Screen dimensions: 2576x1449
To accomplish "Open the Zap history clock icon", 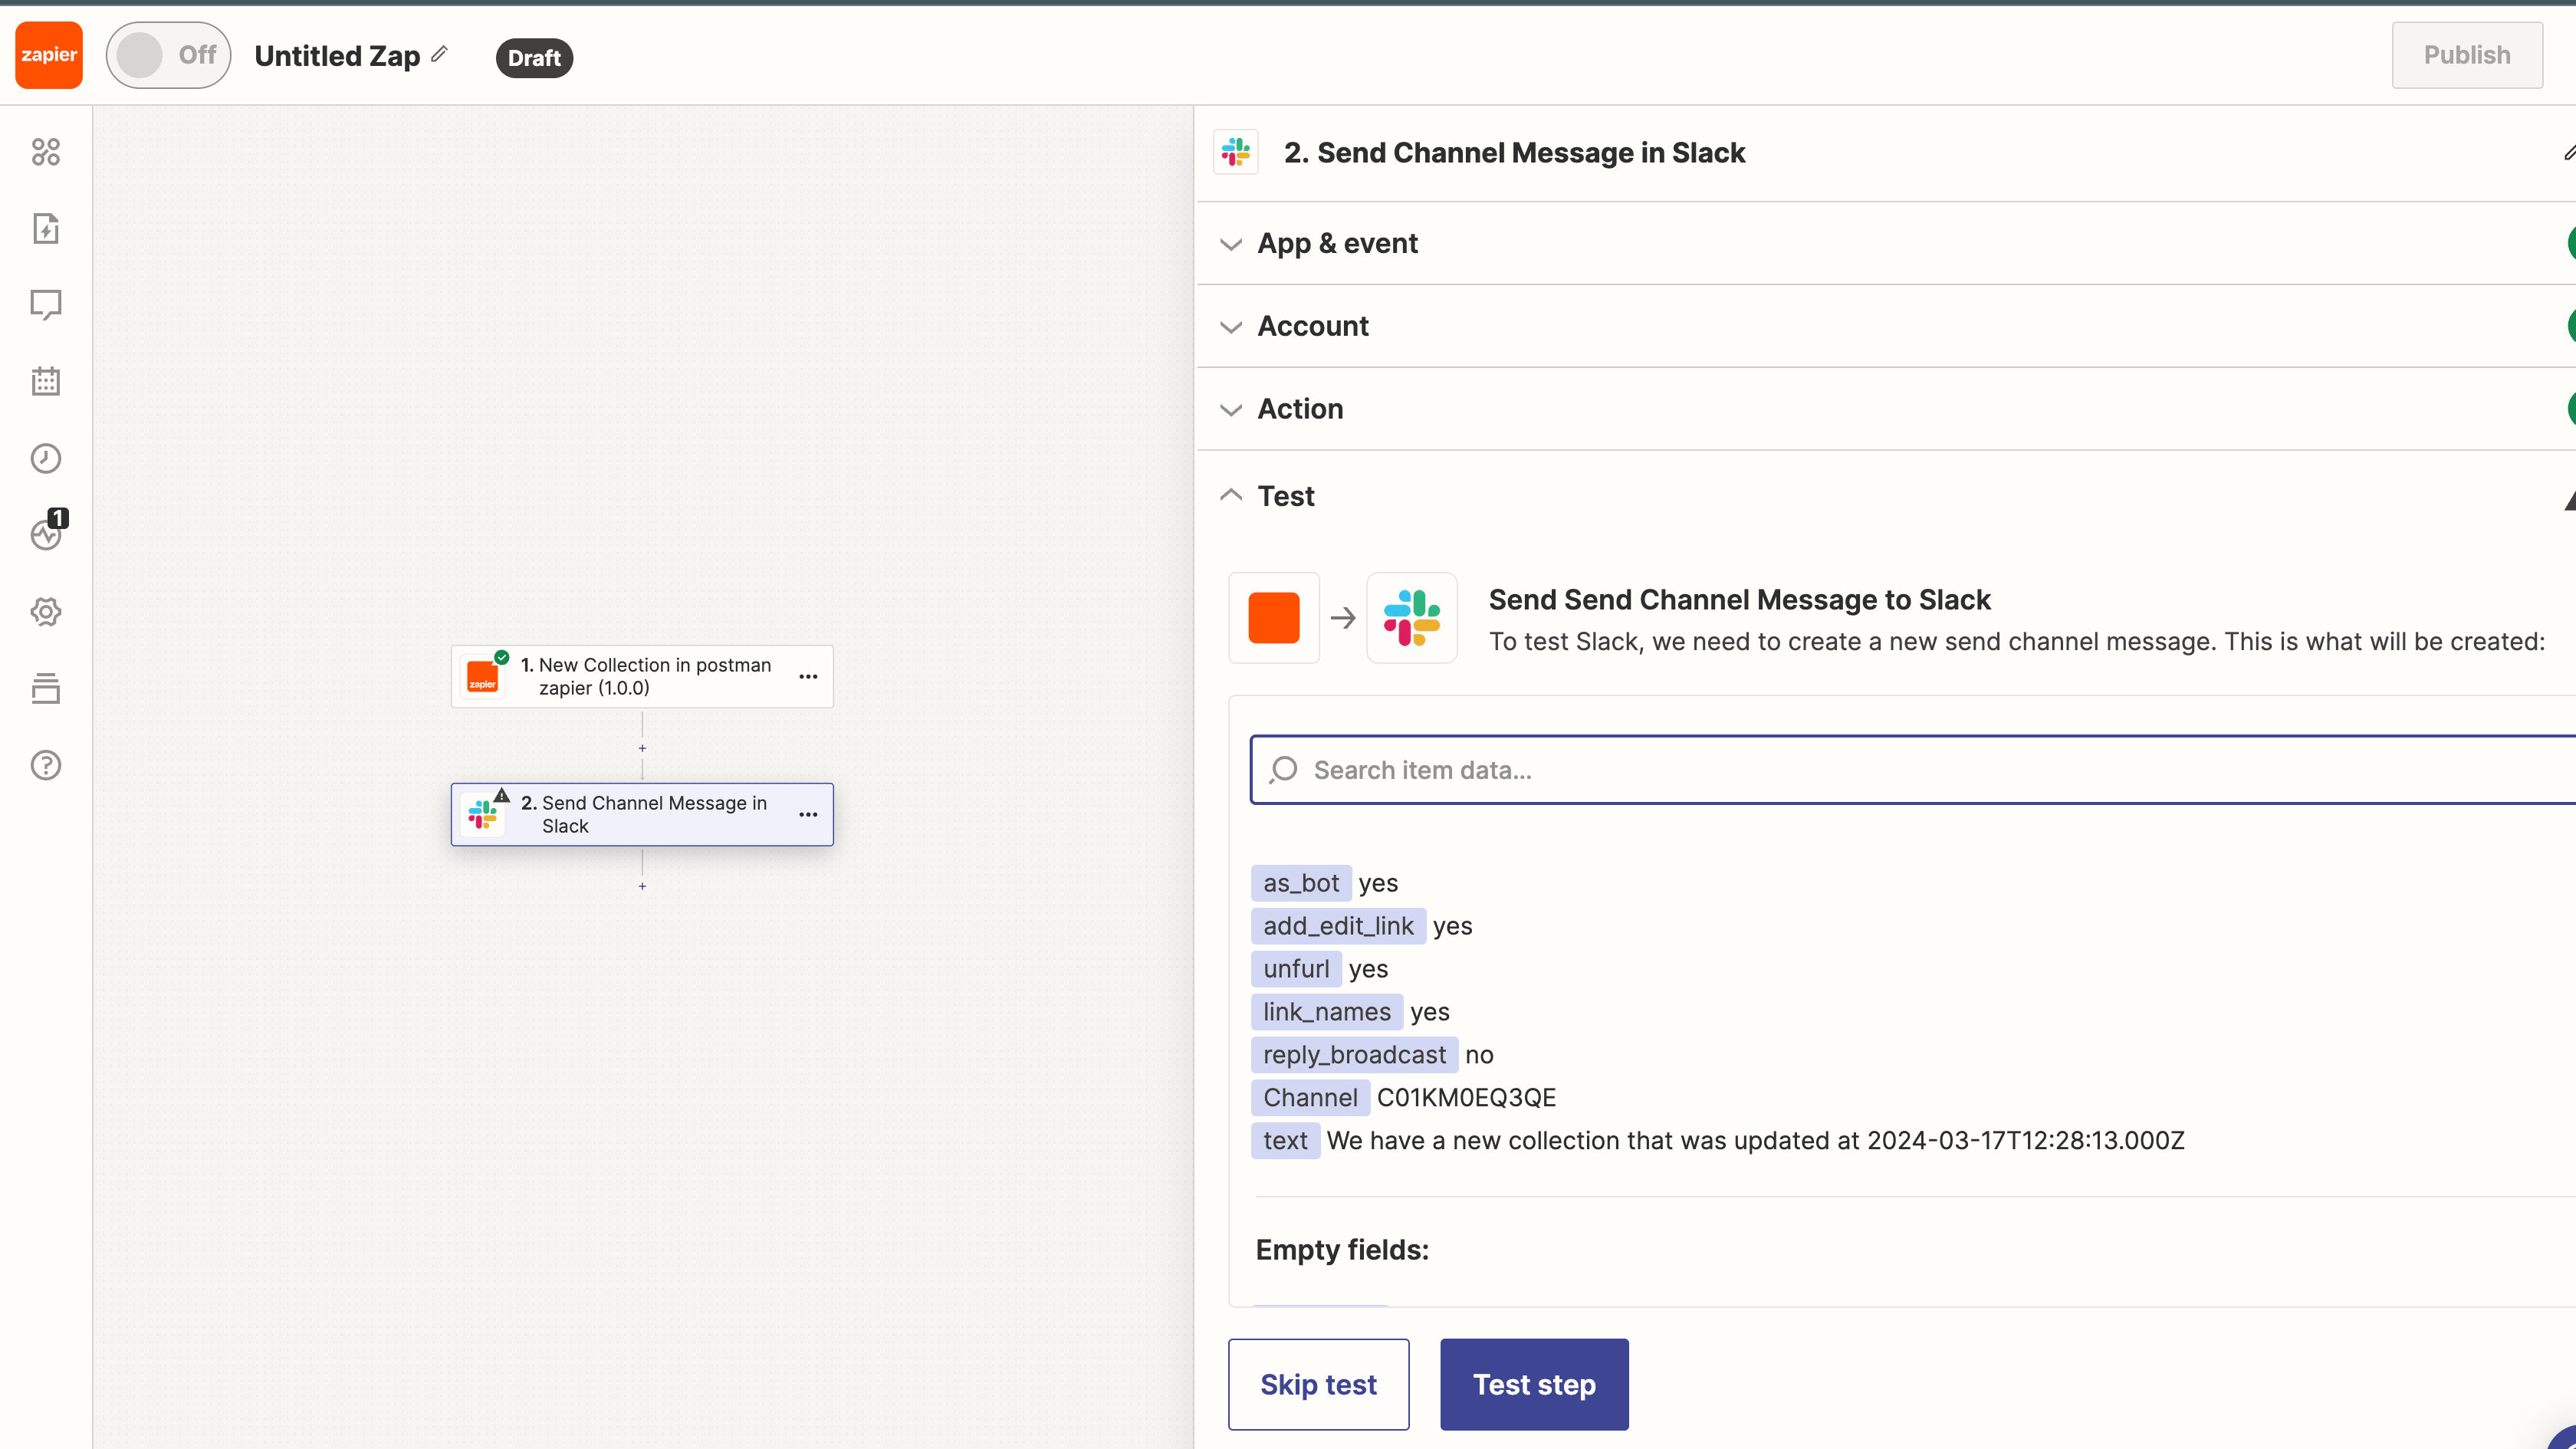I will click(46, 458).
